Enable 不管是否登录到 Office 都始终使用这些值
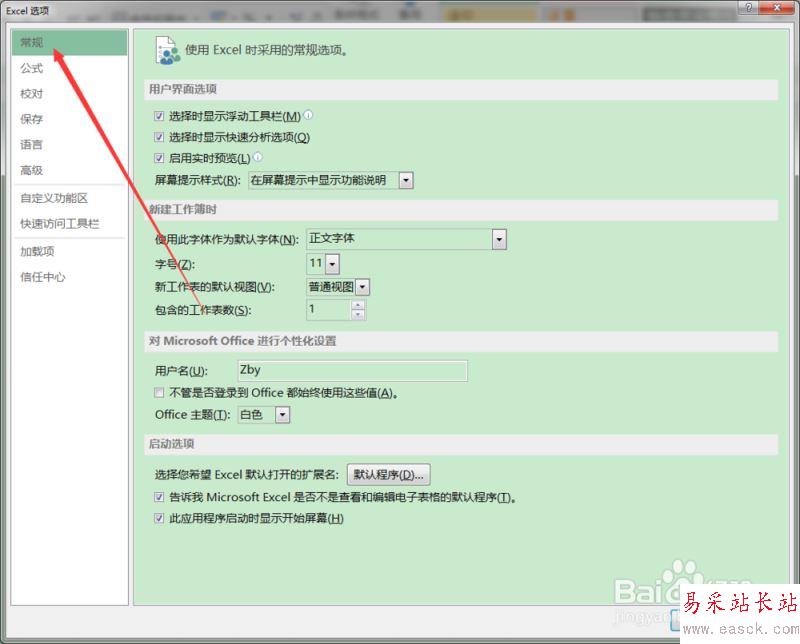800x644 pixels. (x=159, y=392)
